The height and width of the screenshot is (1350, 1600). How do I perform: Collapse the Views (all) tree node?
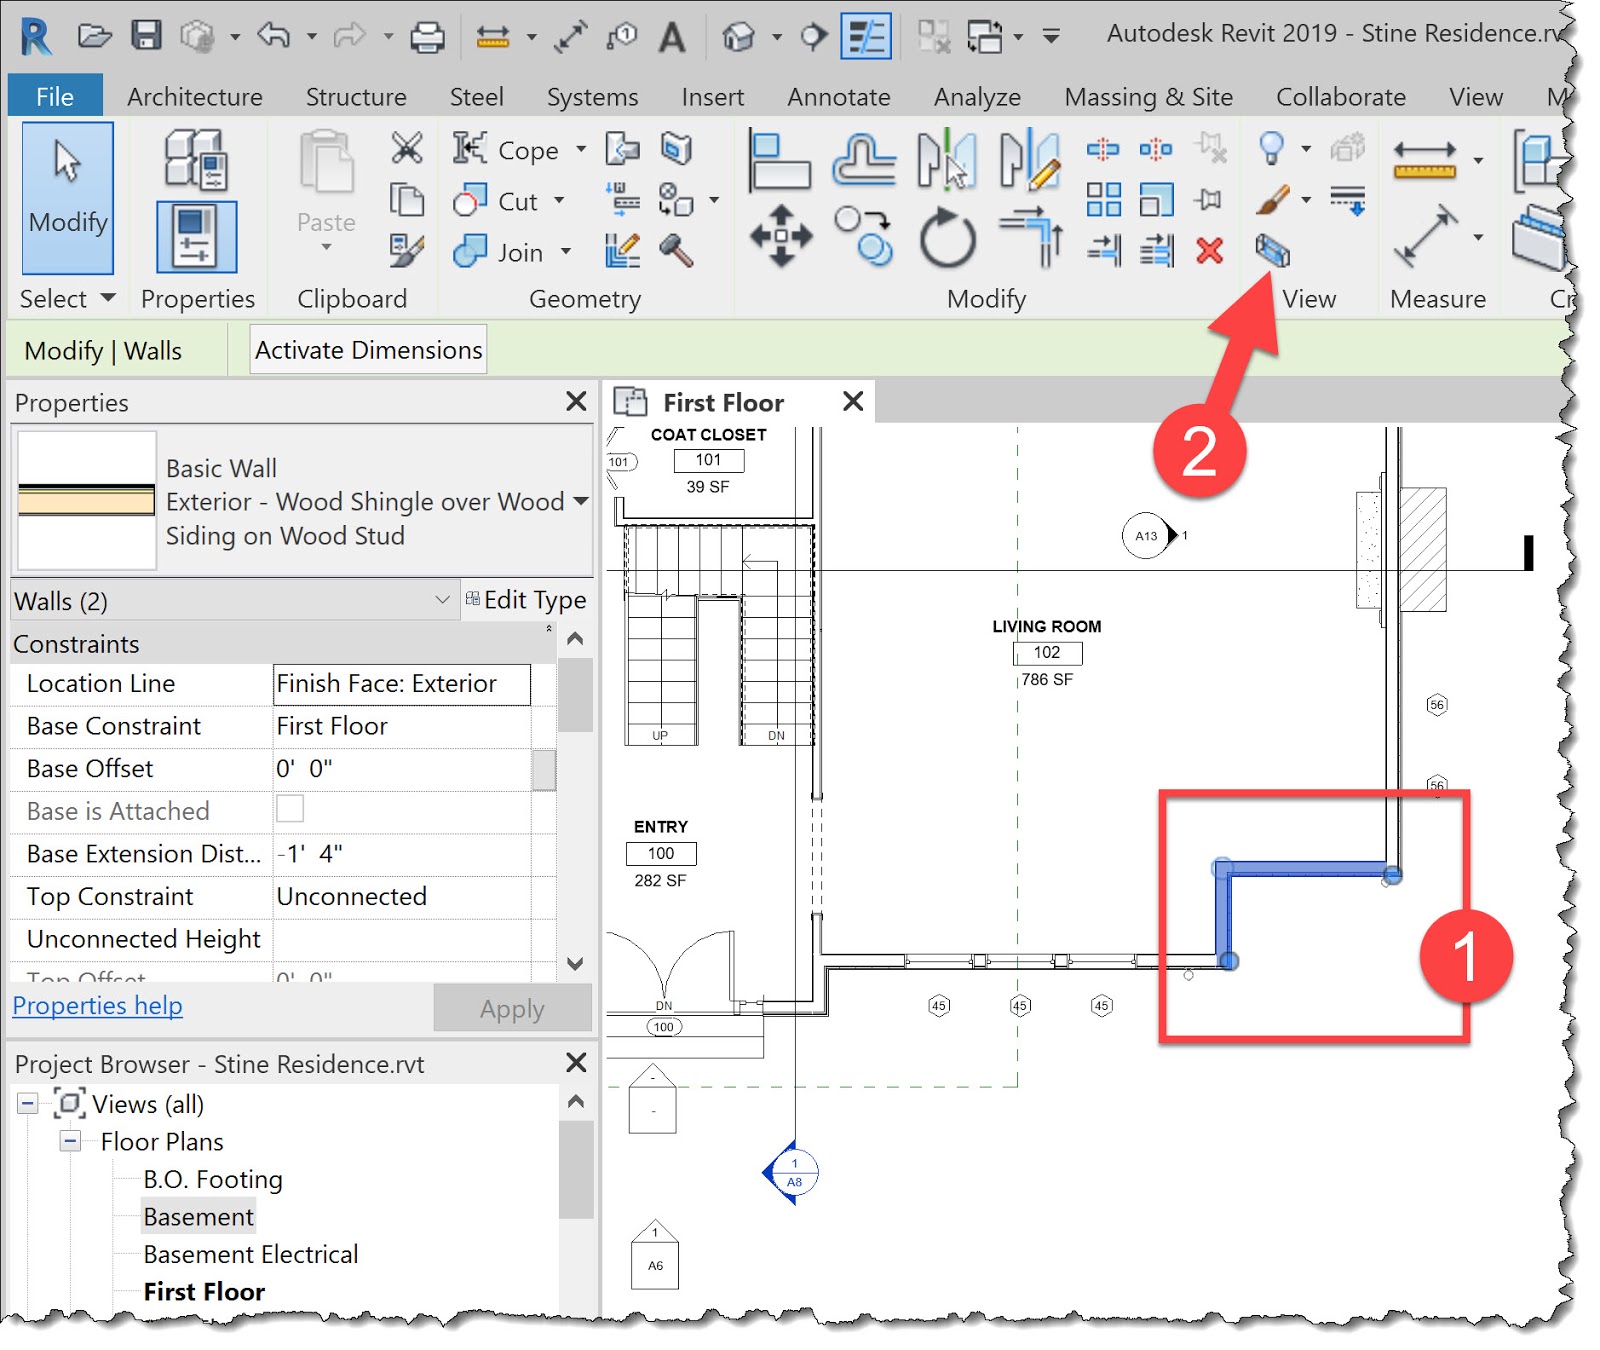(x=28, y=1104)
